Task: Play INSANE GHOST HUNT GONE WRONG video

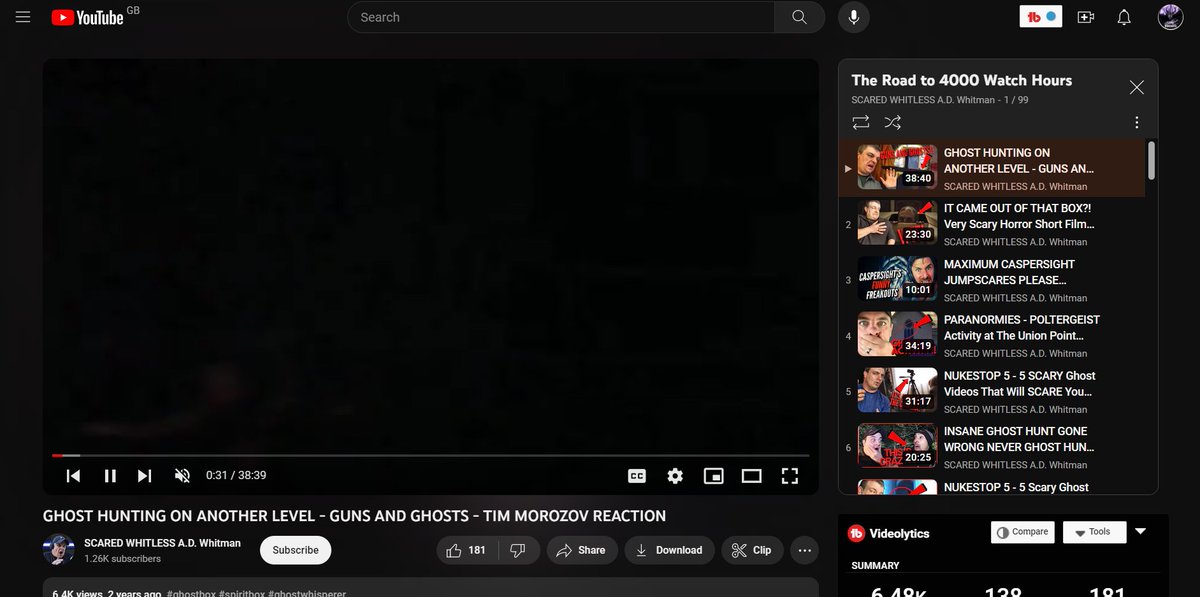Action: point(992,447)
